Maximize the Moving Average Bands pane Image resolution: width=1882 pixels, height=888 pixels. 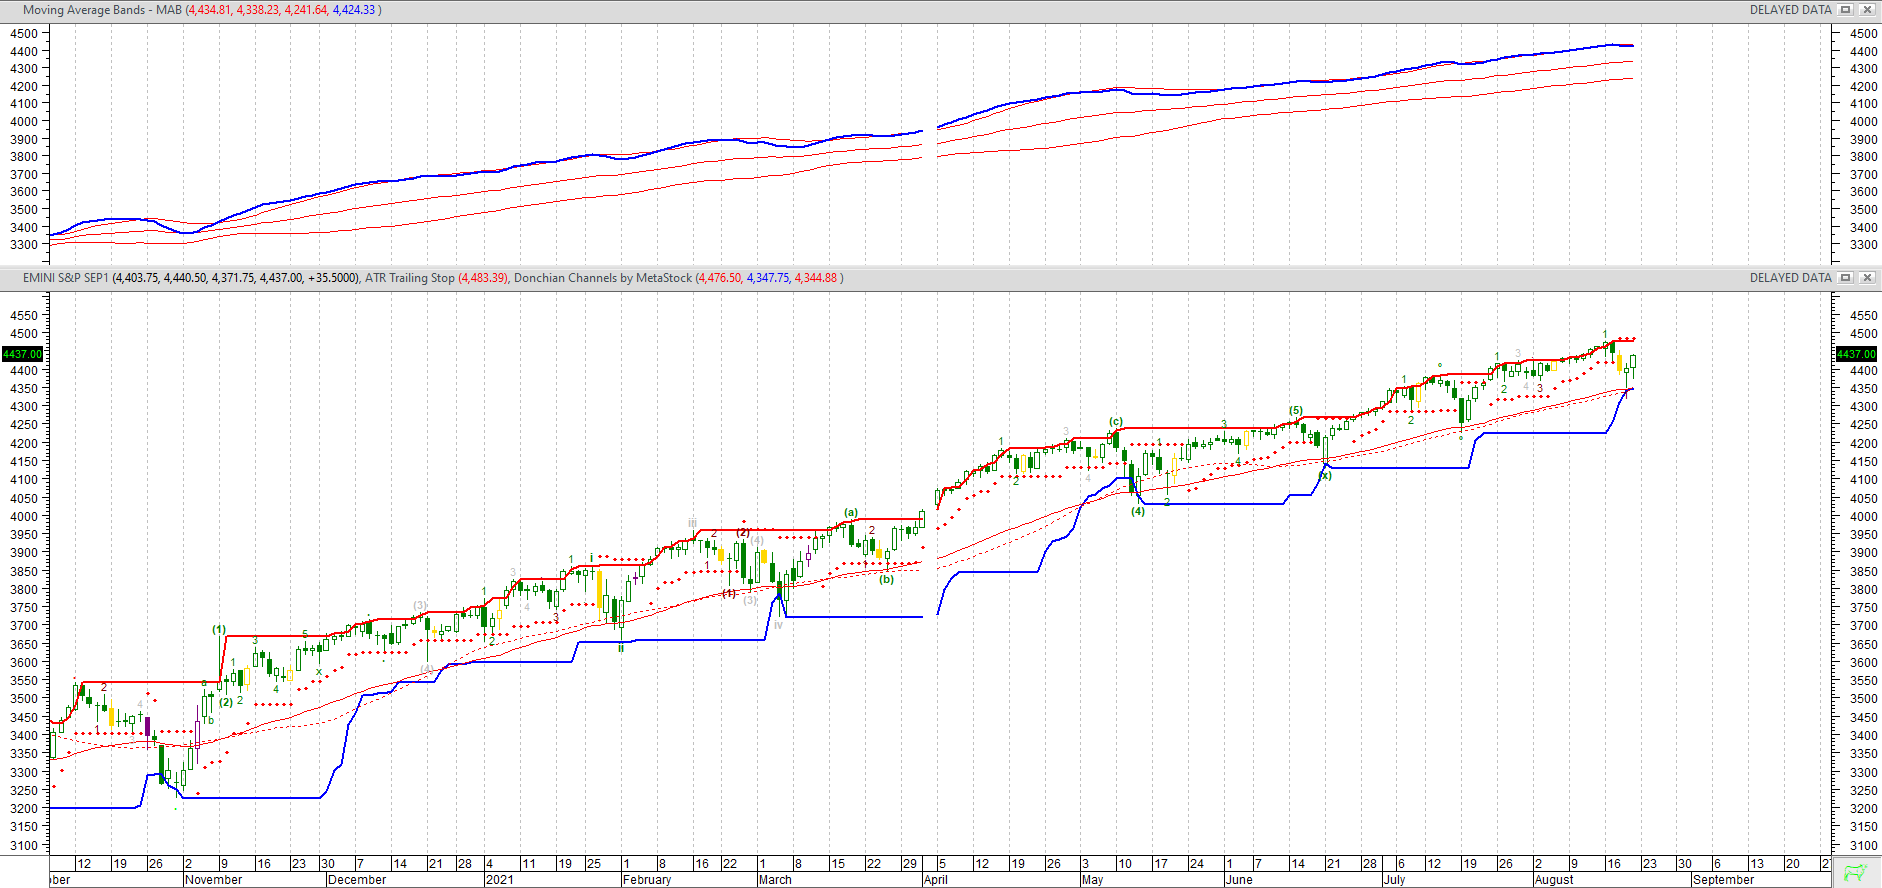1846,10
